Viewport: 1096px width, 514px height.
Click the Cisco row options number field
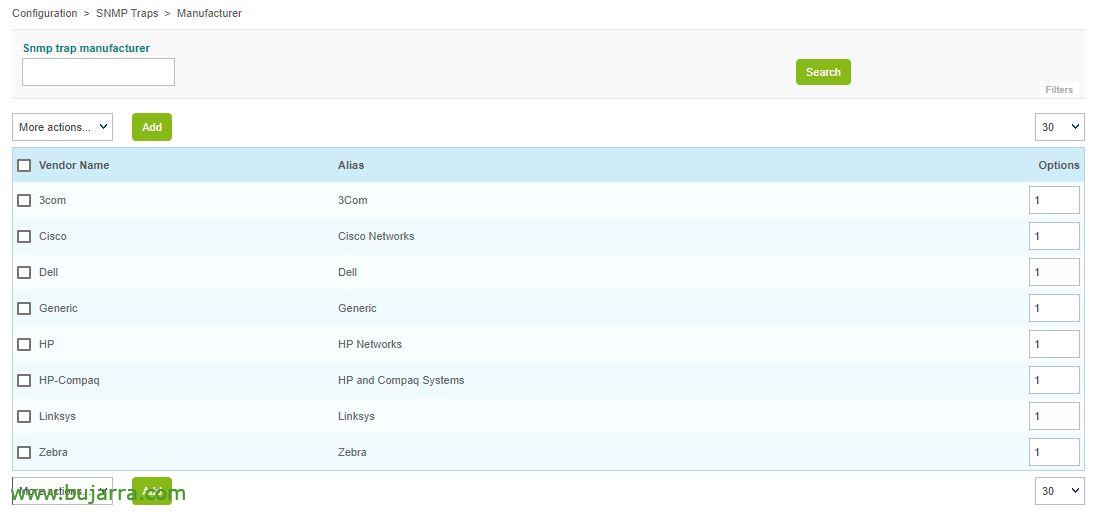(x=1054, y=236)
